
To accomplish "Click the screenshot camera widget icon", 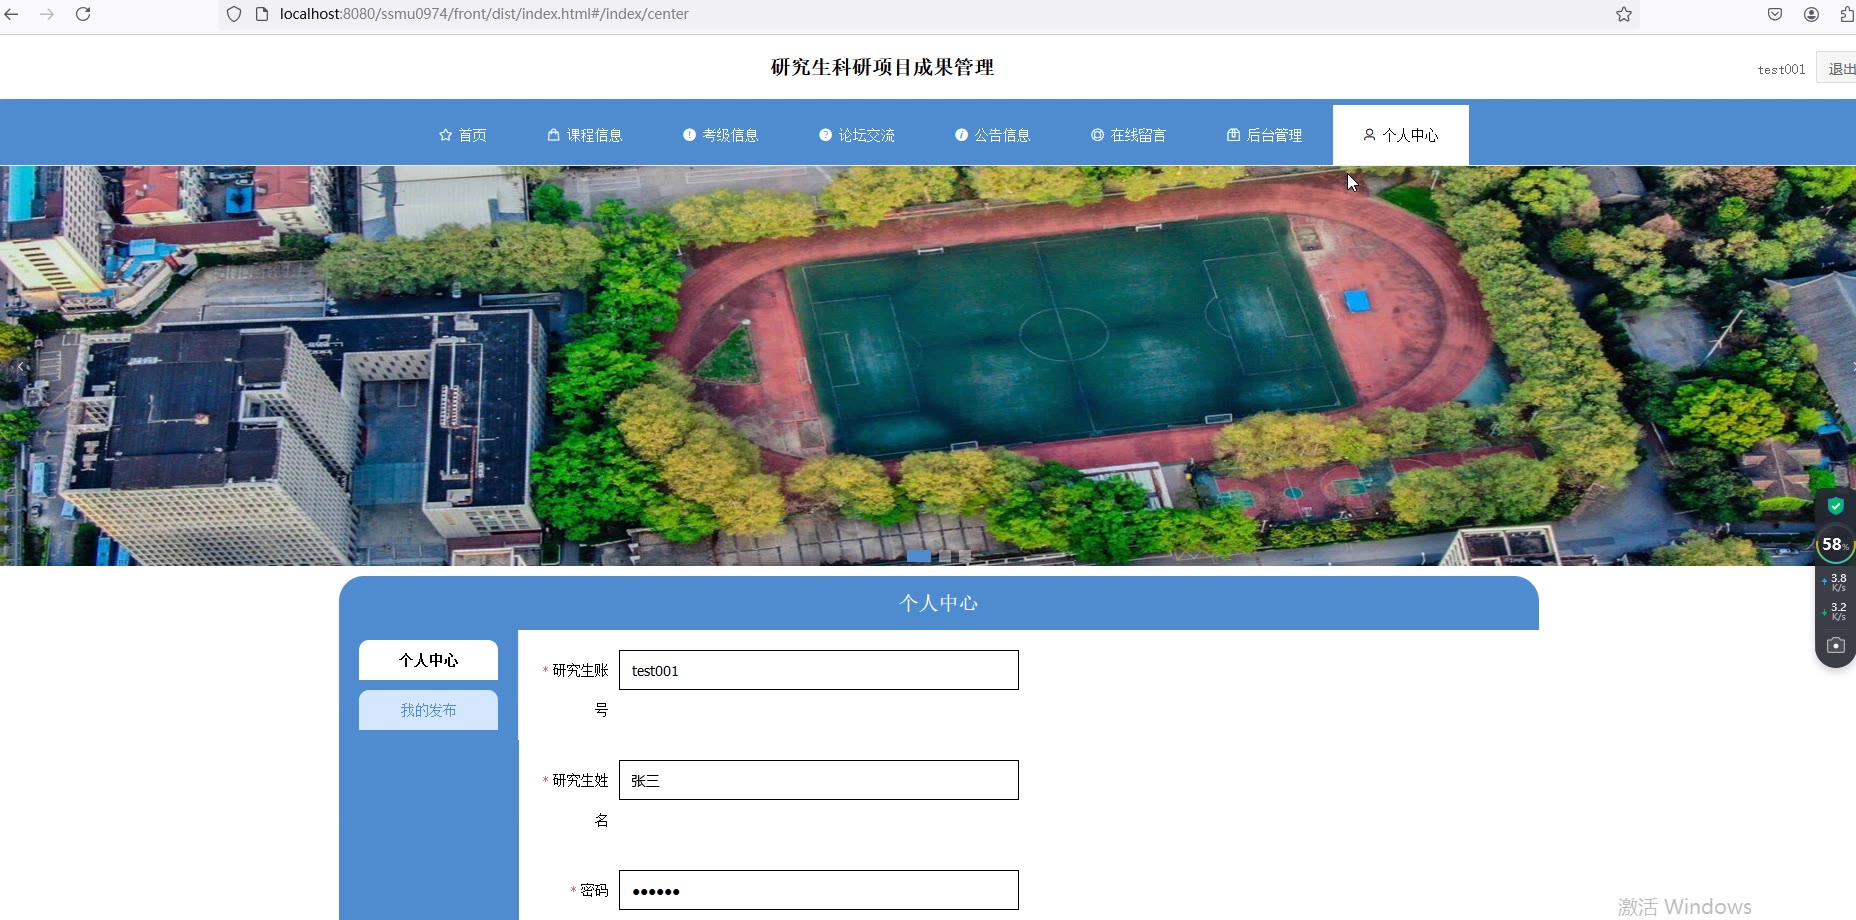I will [1836, 645].
